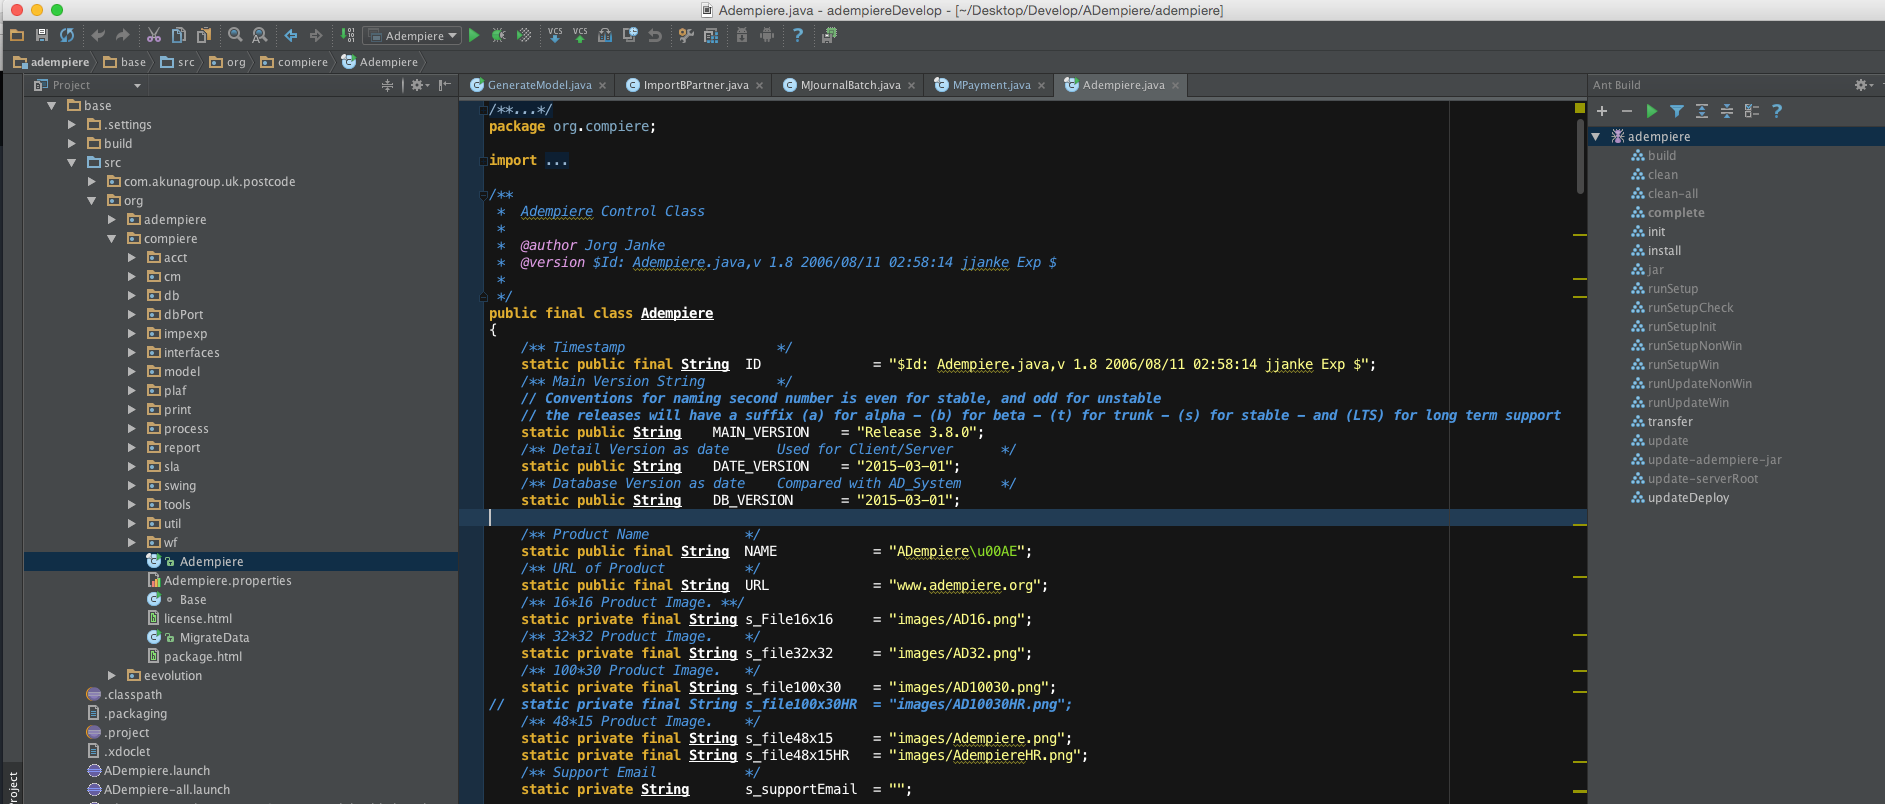Click the yellow inspection status indicator
Screen dimensions: 1885x804
point(1580,107)
